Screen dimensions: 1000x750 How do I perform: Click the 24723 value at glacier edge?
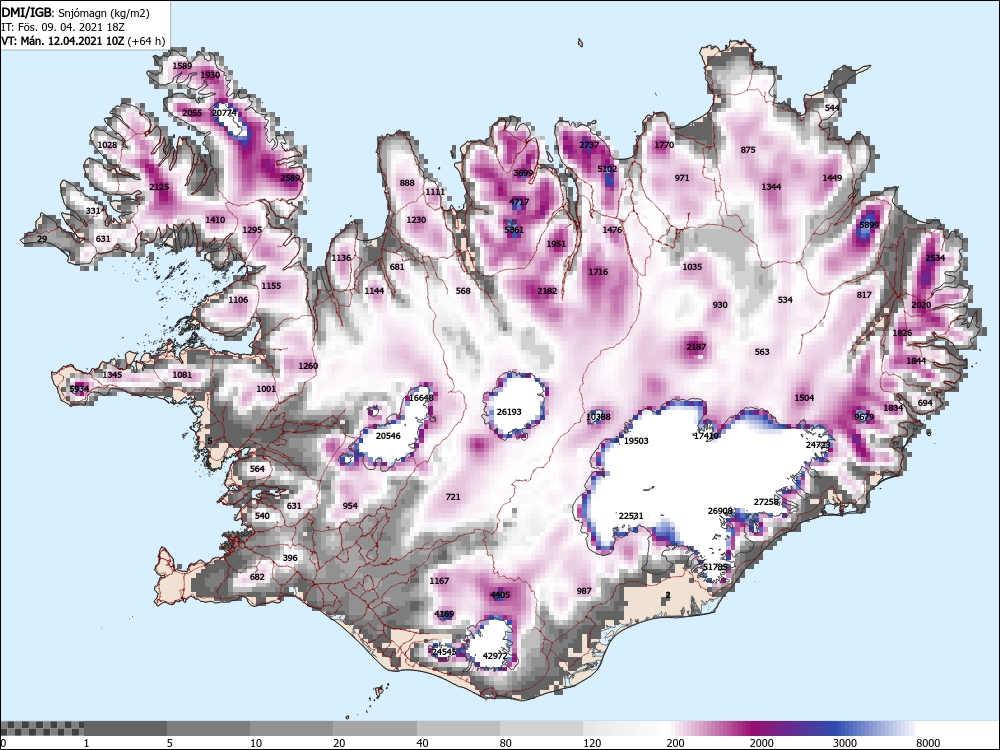coord(818,445)
